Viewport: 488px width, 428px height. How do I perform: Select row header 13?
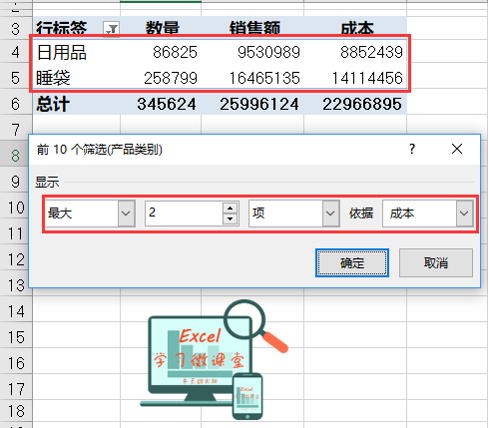coord(14,285)
